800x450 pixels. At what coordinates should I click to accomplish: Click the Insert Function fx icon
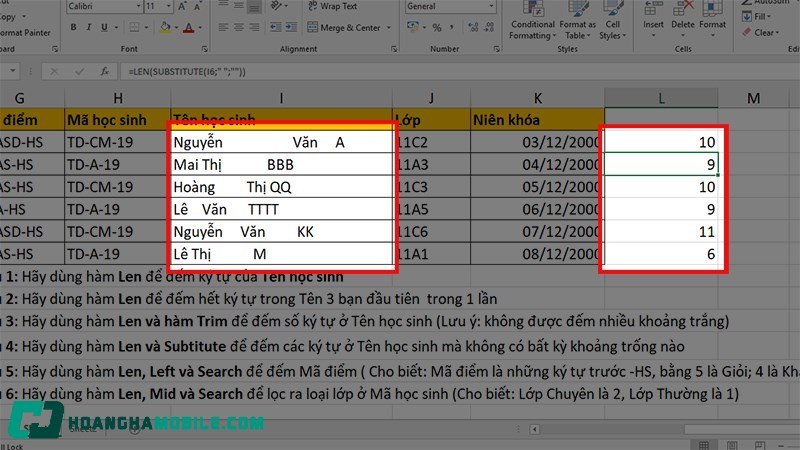[102, 72]
